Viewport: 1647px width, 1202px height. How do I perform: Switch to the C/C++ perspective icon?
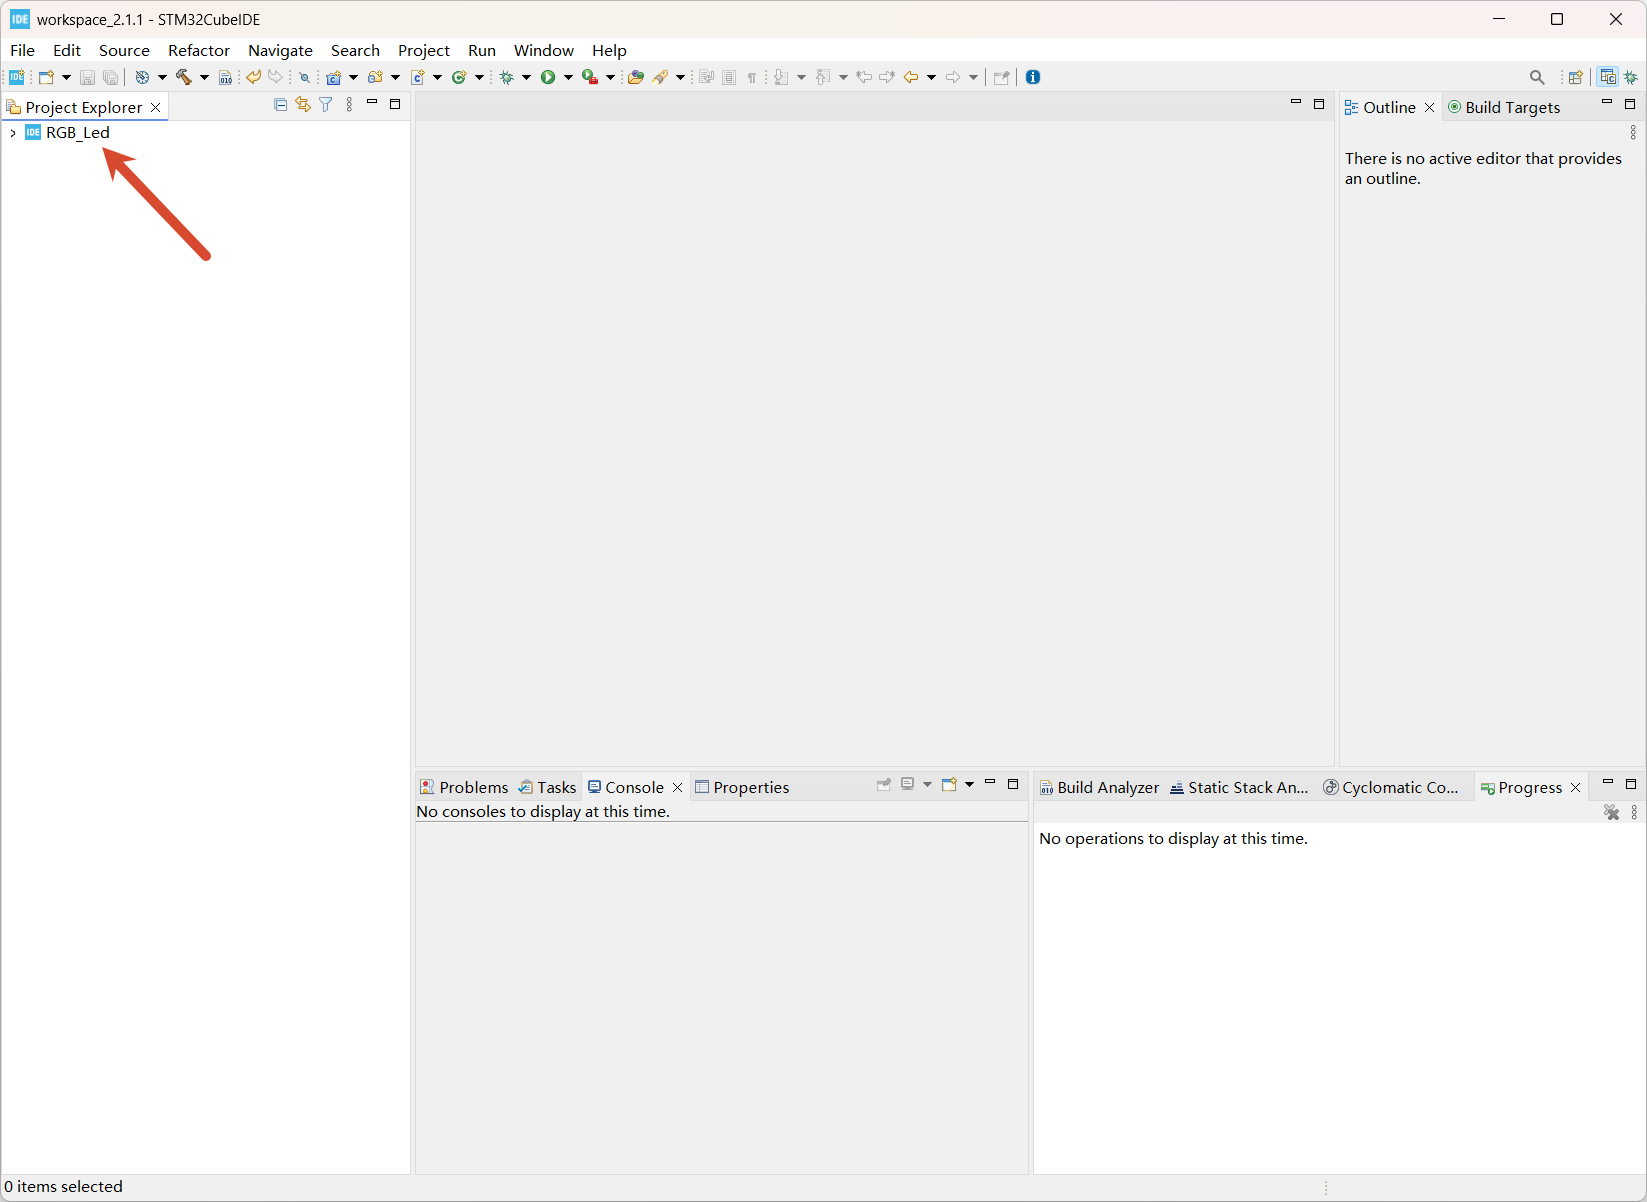tap(1608, 77)
